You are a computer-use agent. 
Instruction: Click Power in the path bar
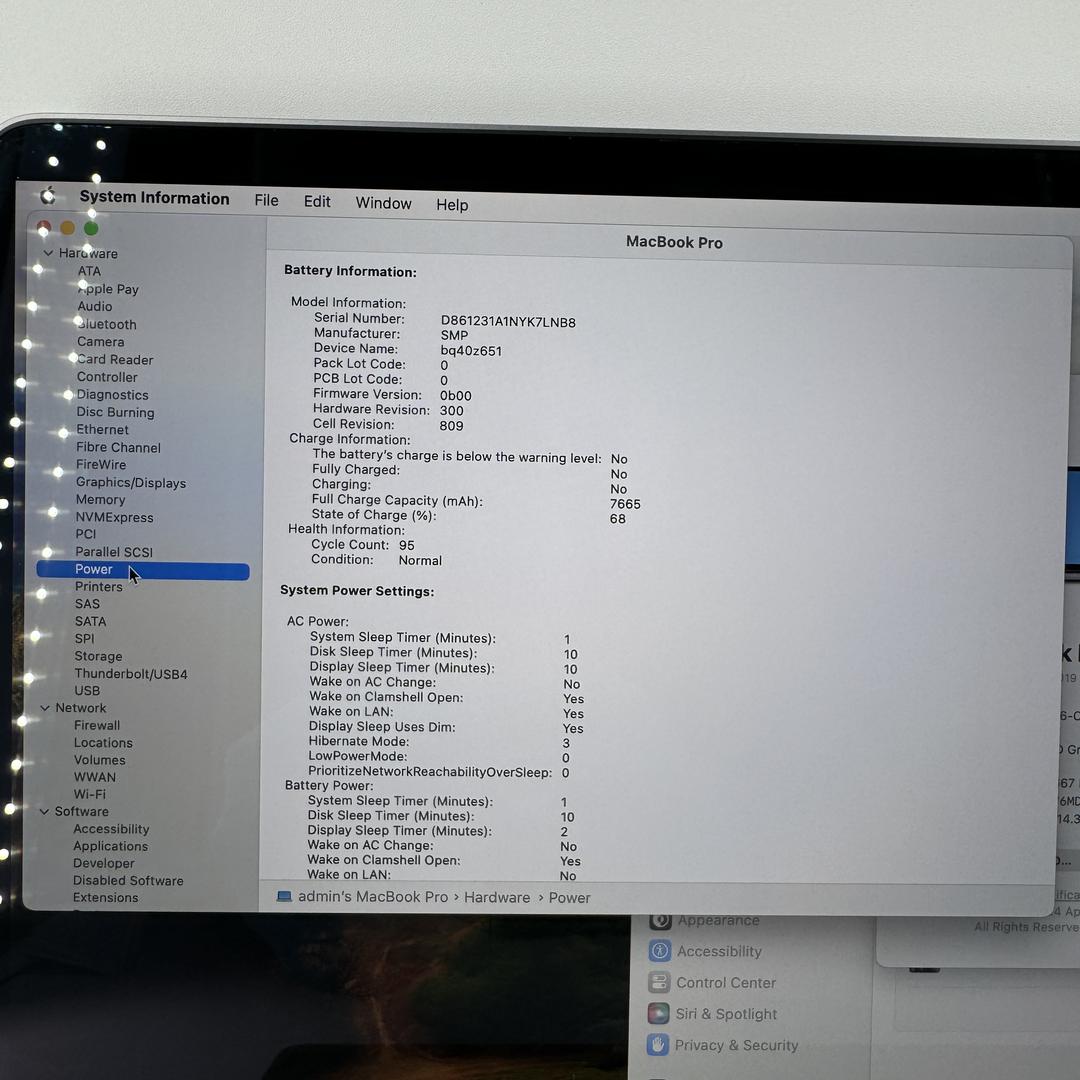click(x=569, y=898)
